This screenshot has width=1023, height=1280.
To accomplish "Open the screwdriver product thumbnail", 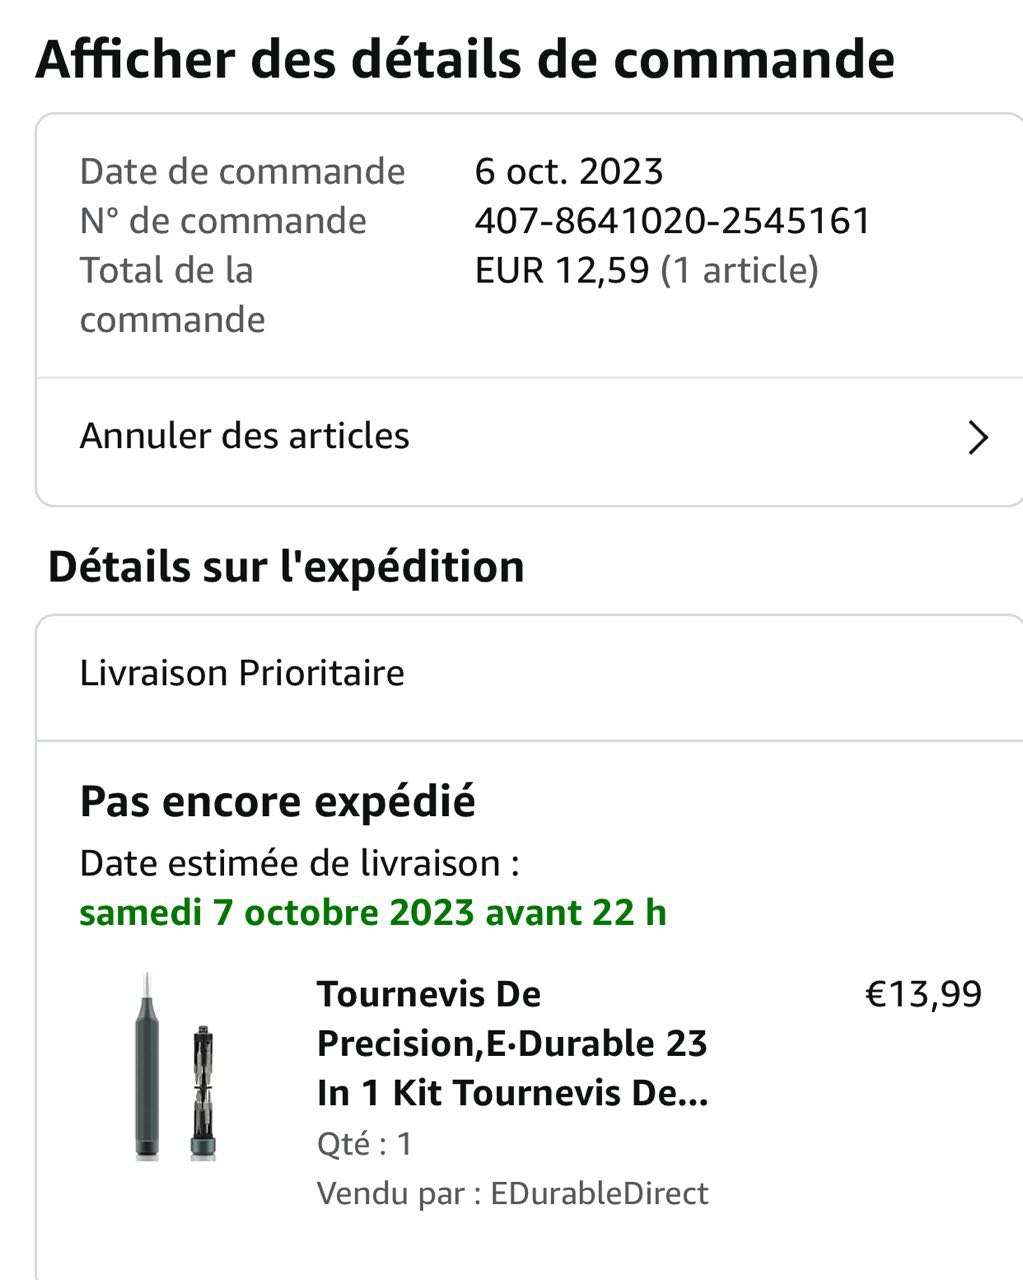I will pos(177,1066).
